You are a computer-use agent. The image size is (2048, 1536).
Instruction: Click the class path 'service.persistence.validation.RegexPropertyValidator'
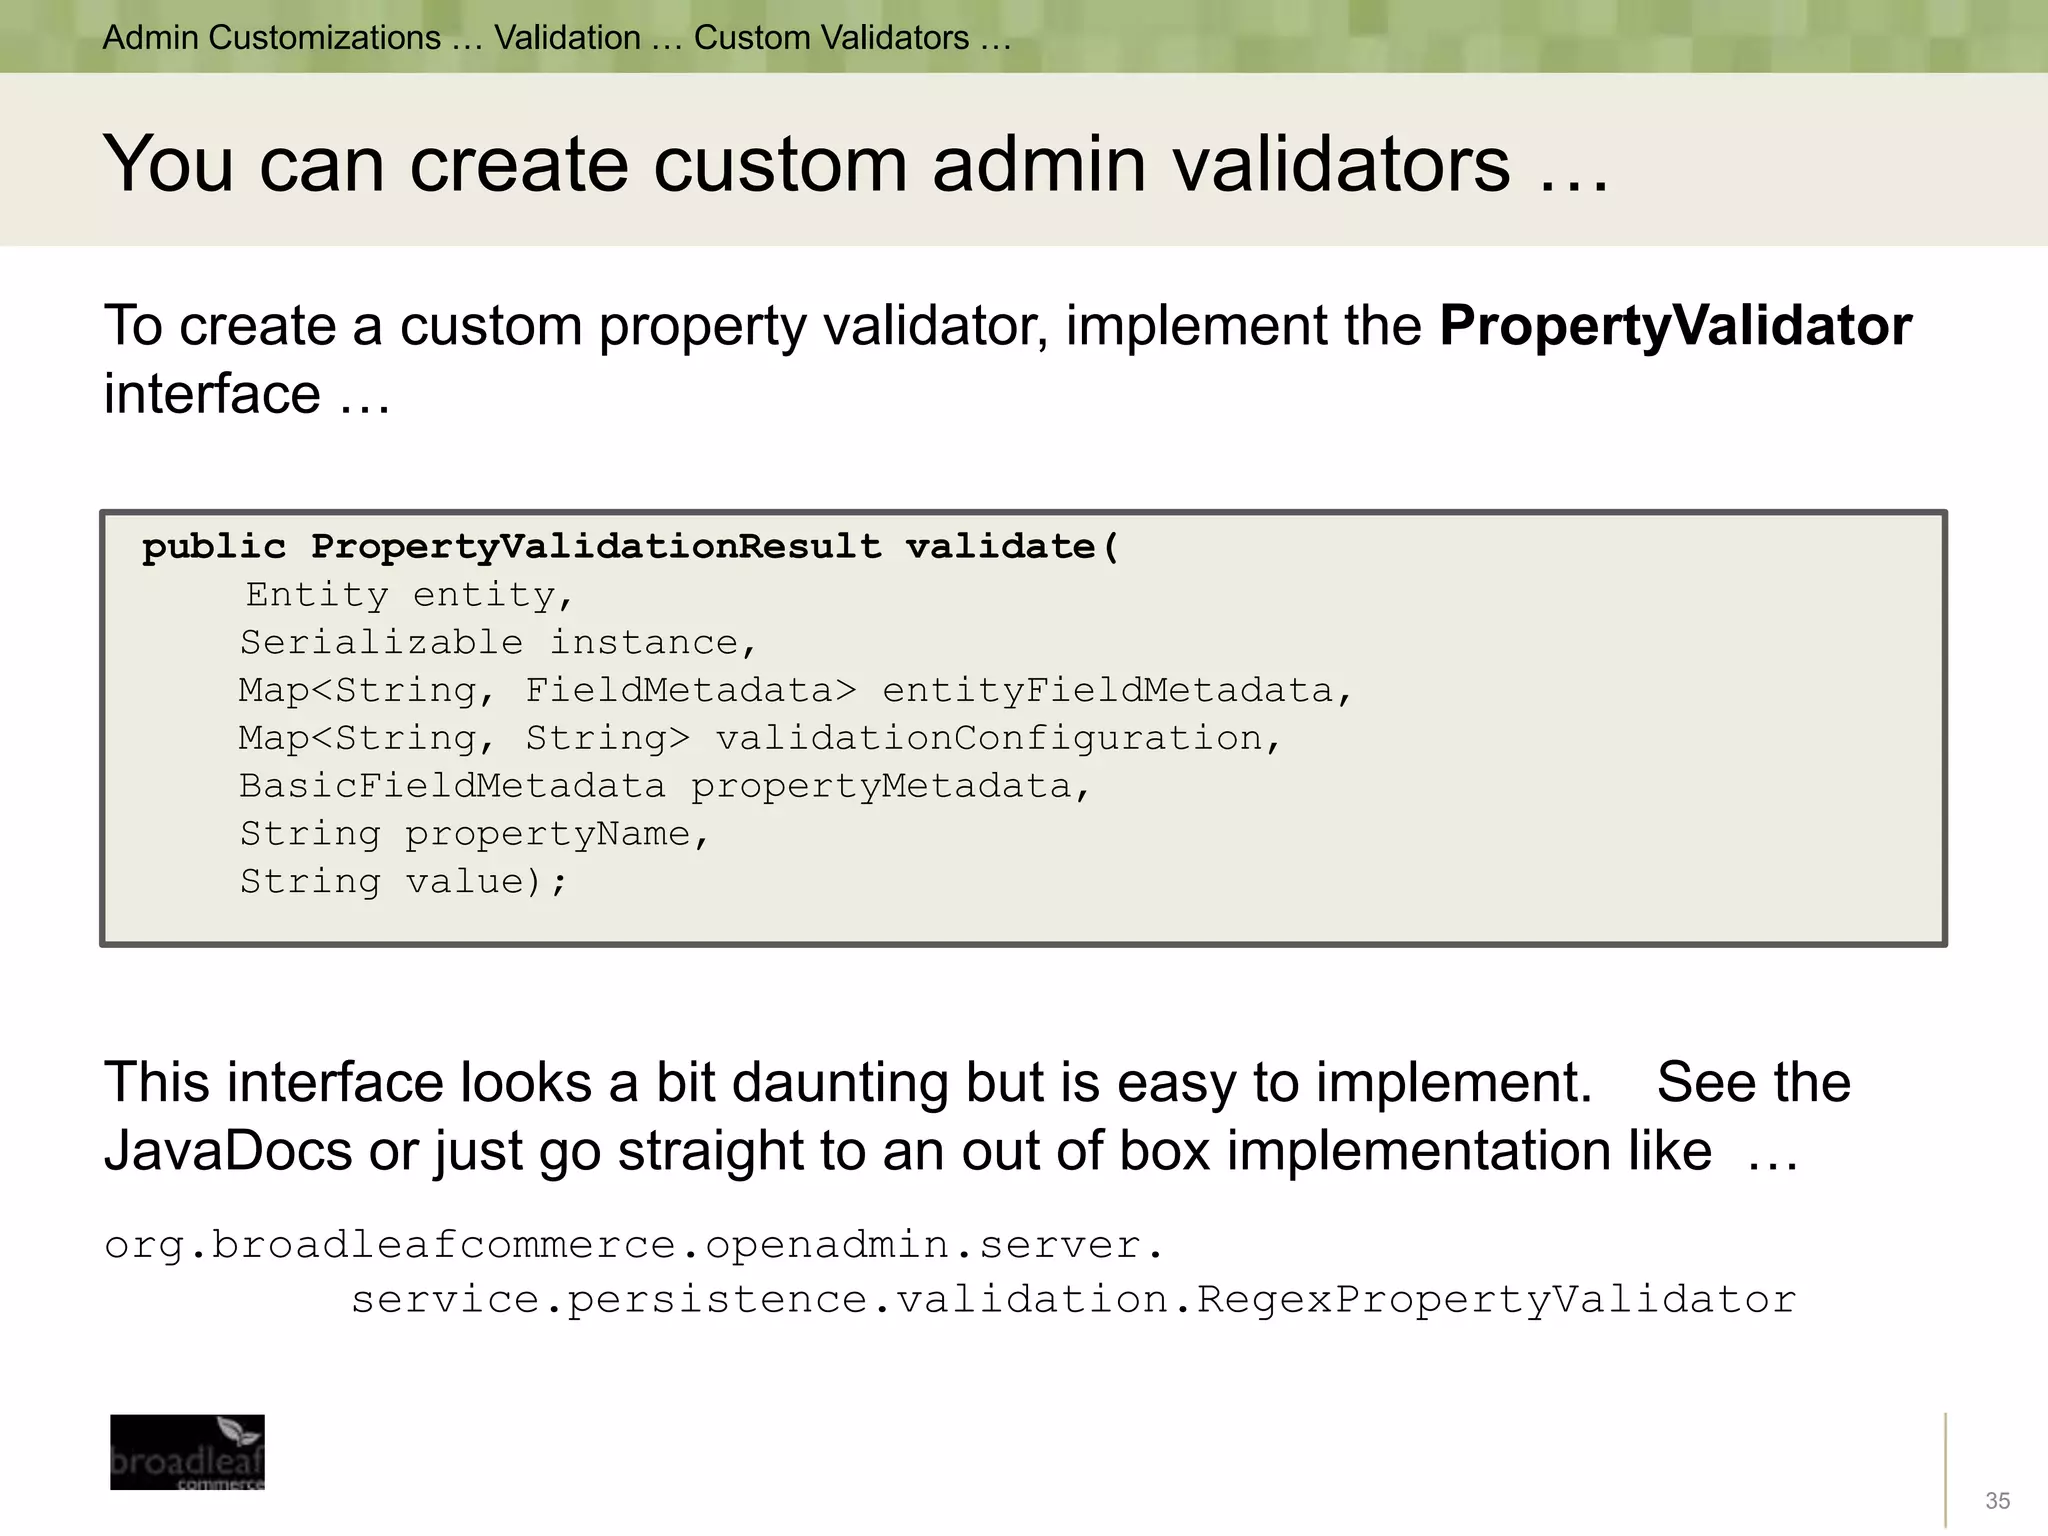click(1073, 1300)
